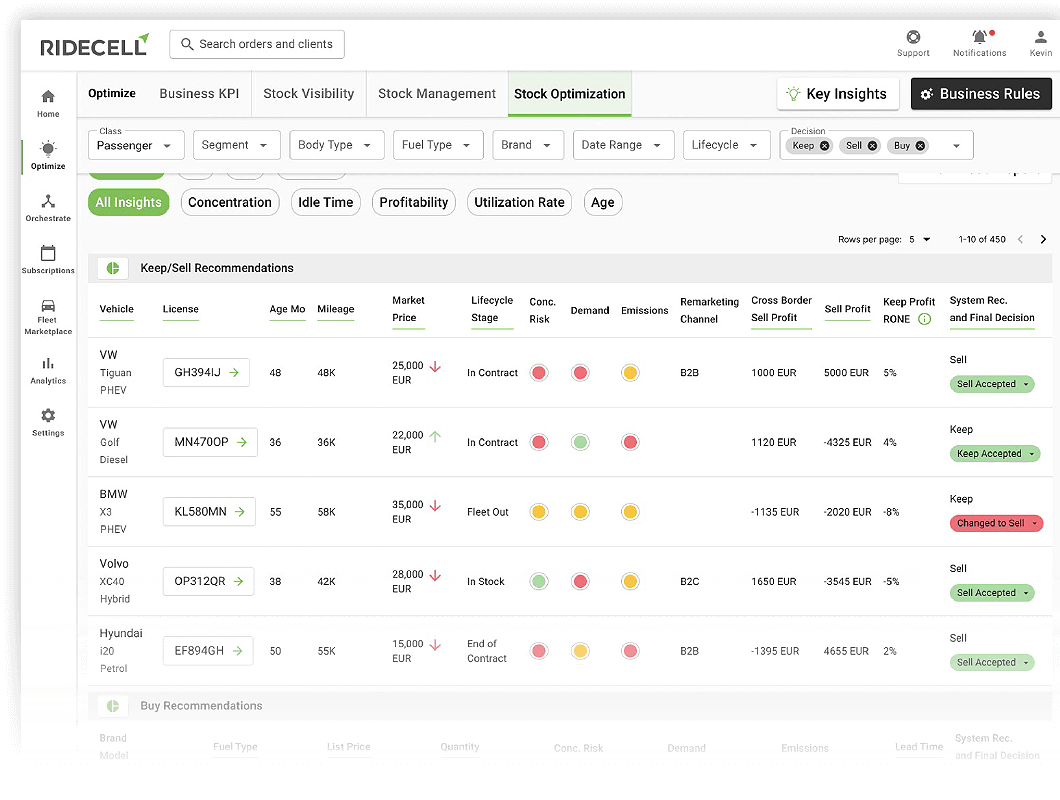
Task: Select the Utilization Rate filter
Action: tap(519, 202)
